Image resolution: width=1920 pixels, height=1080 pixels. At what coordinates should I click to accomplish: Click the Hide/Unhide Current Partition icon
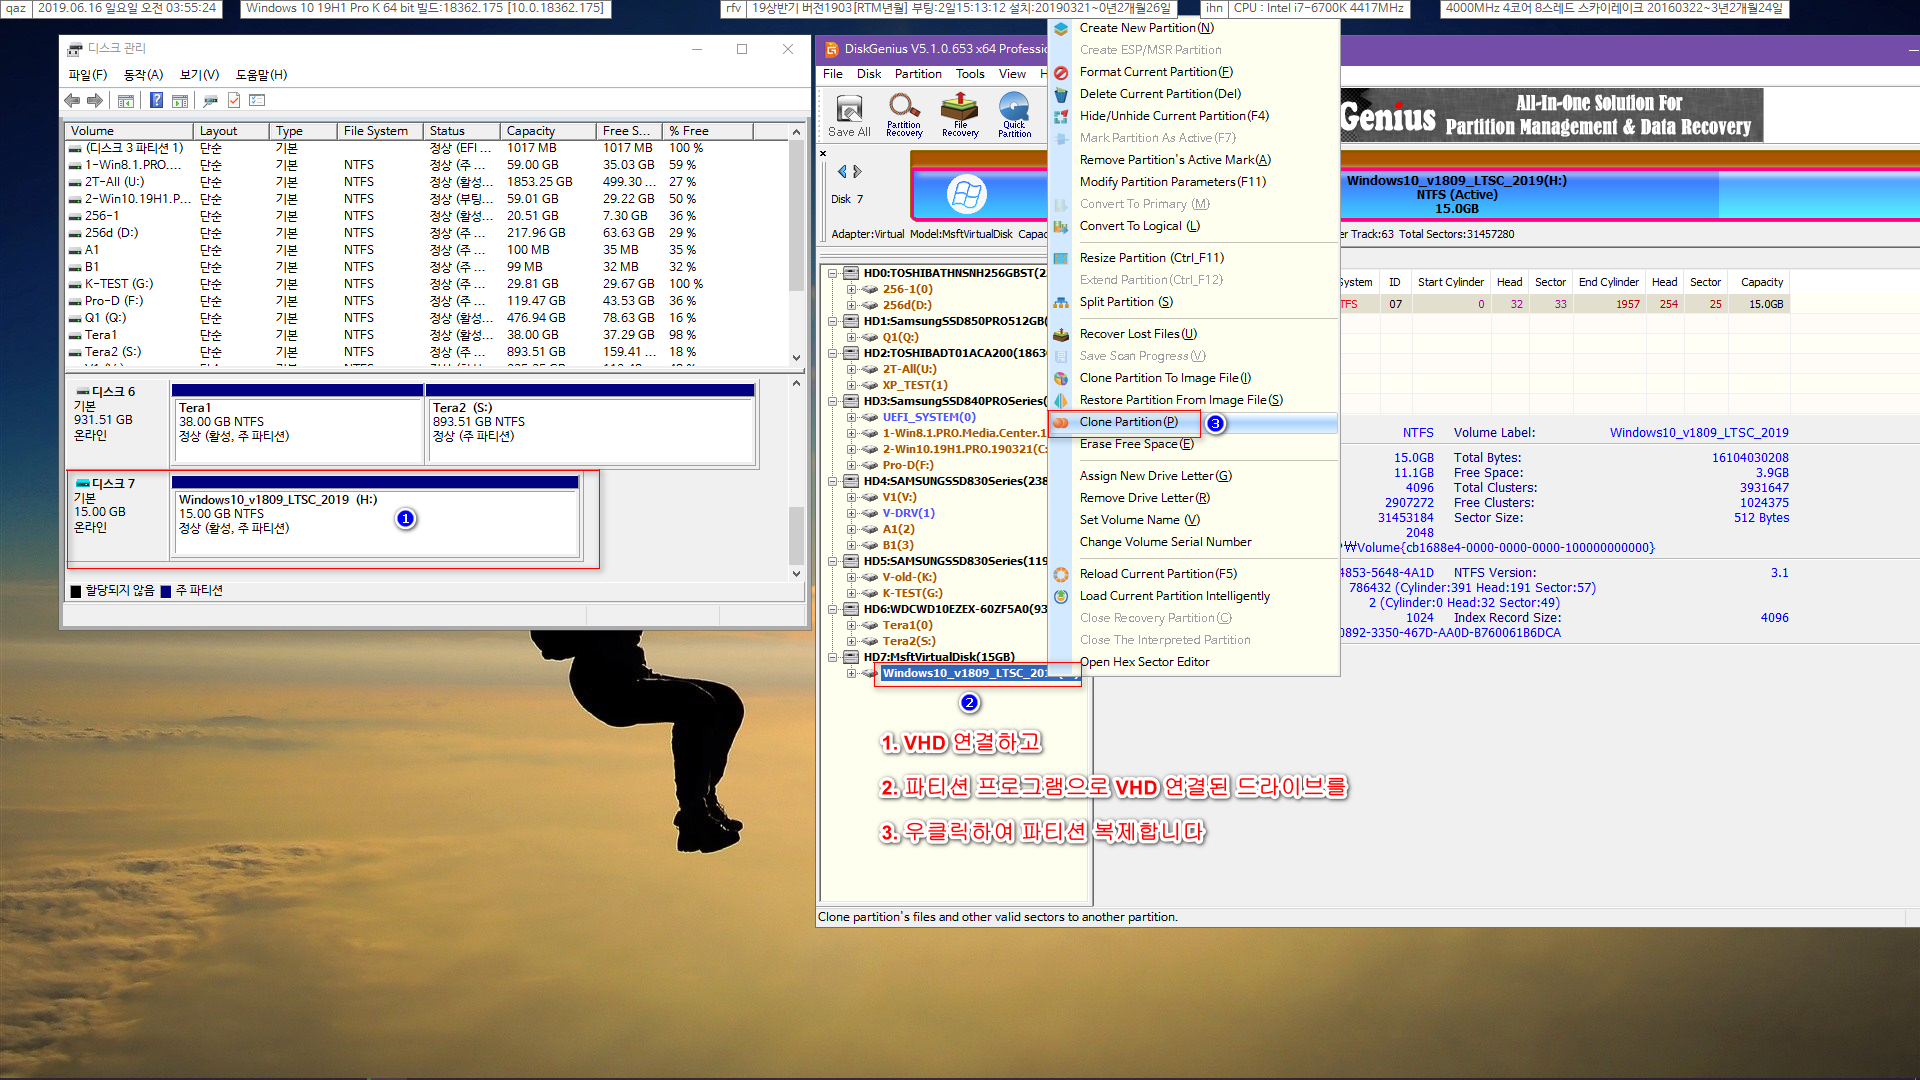[x=1061, y=116]
